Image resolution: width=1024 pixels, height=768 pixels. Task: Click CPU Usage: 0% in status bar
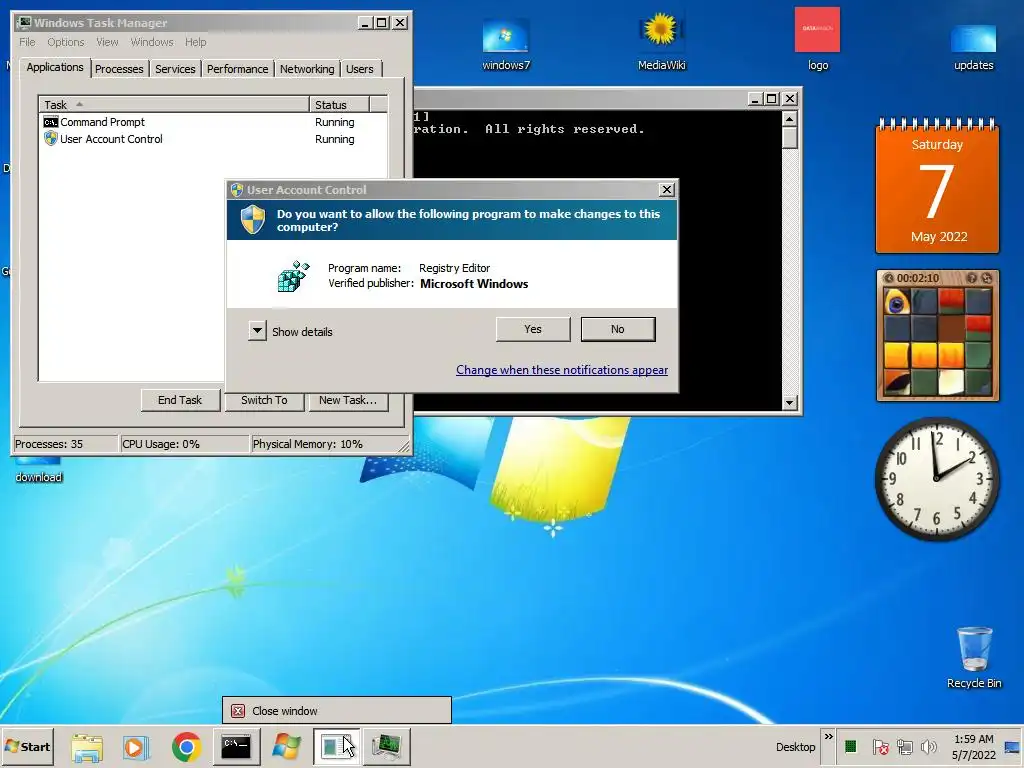pos(185,444)
